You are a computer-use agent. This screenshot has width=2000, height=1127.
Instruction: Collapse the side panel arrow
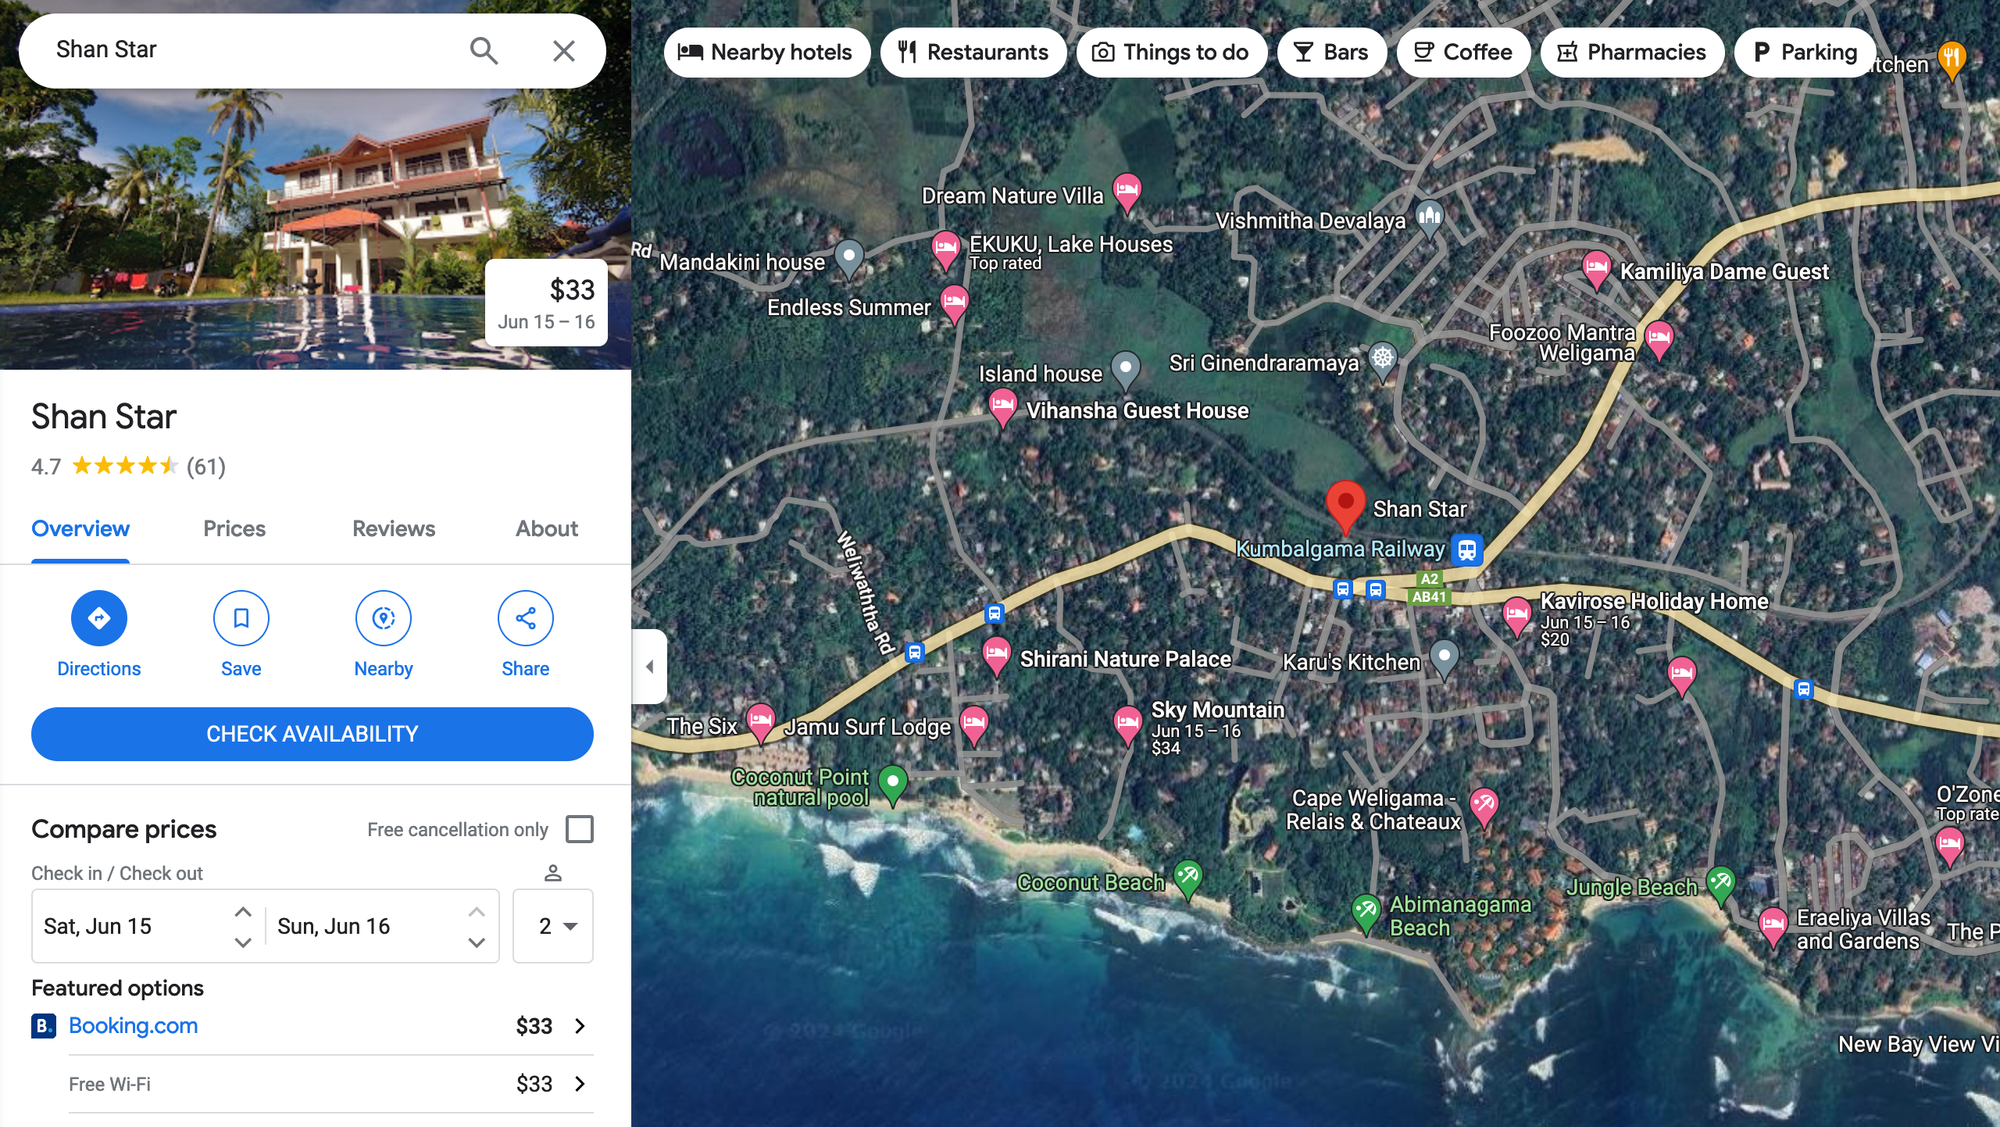click(649, 666)
